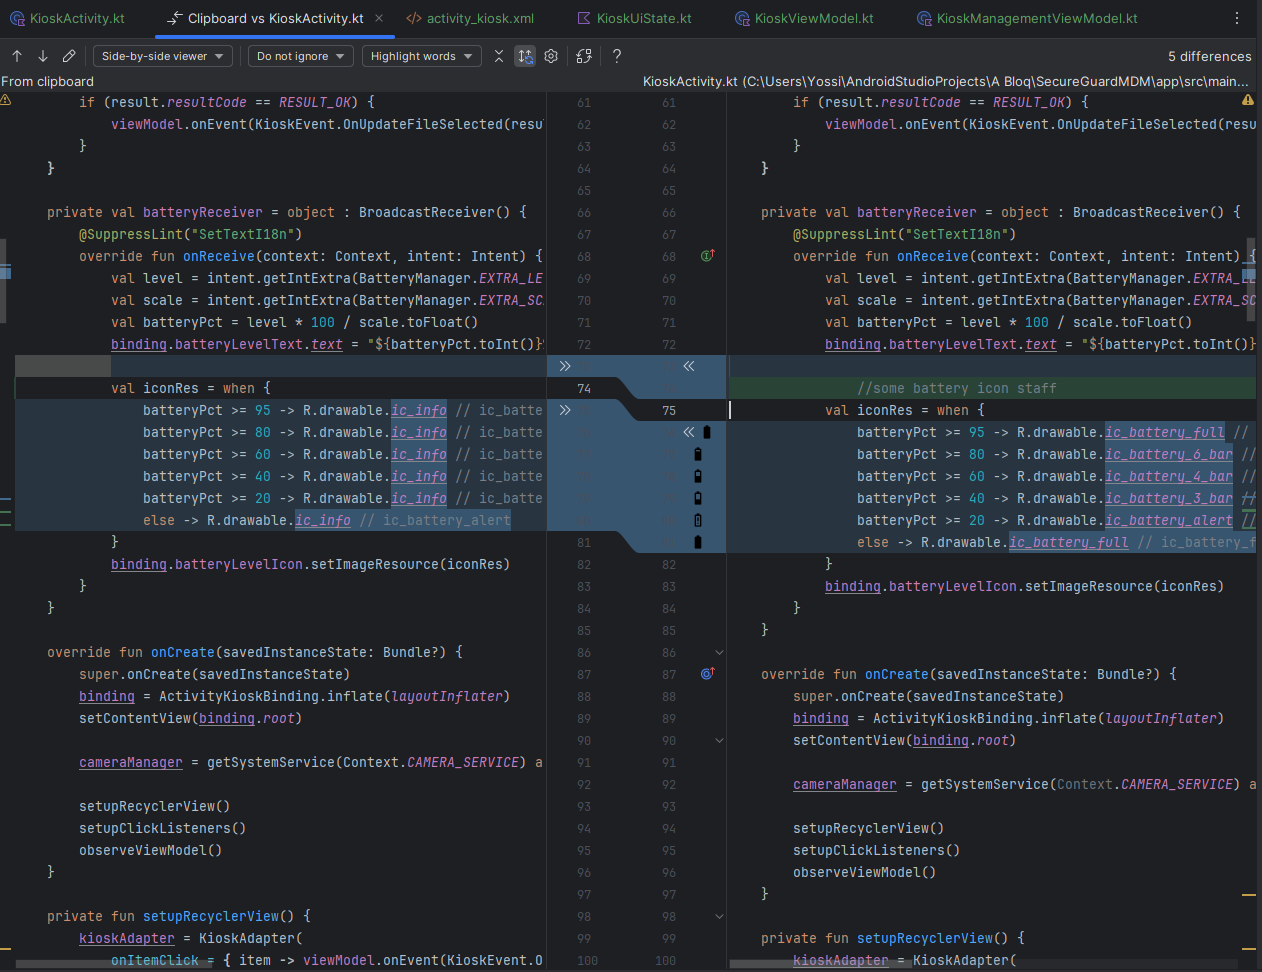The image size is (1262, 972).
Task: Click the From clipboard title
Action: pos(48,81)
